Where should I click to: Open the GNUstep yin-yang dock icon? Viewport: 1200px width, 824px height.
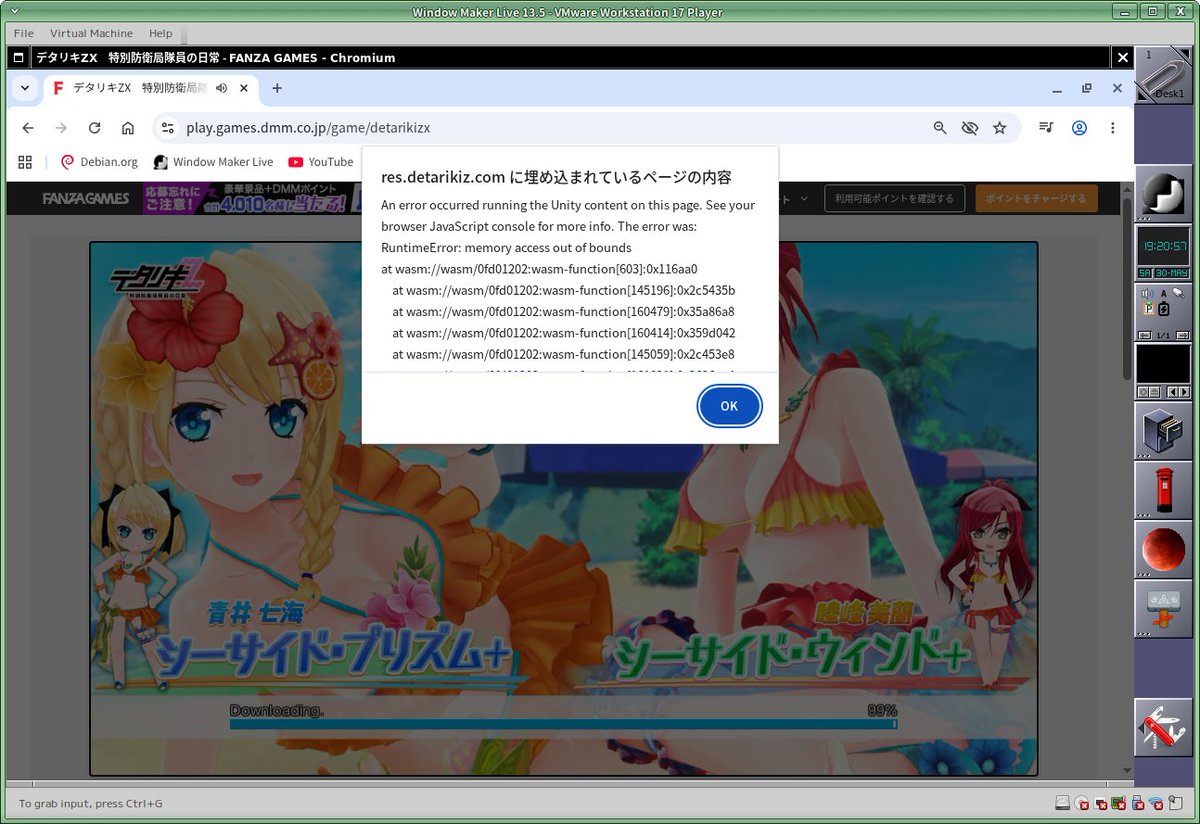[1164, 192]
